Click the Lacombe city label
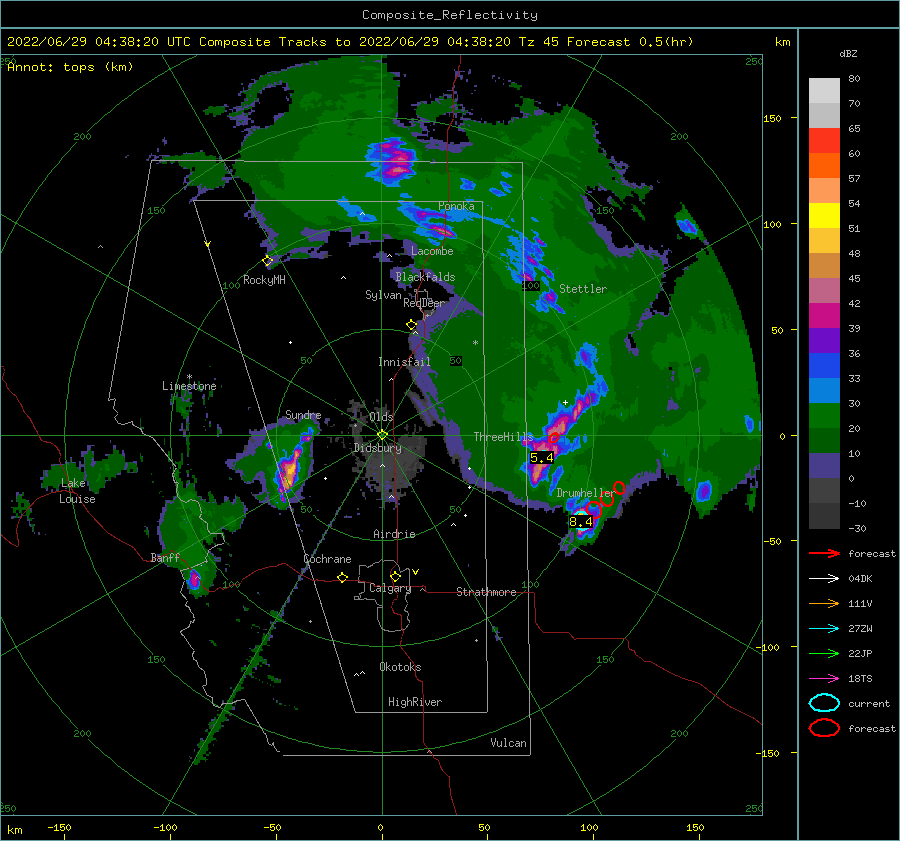Viewport: 900px width, 841px height. click(432, 251)
